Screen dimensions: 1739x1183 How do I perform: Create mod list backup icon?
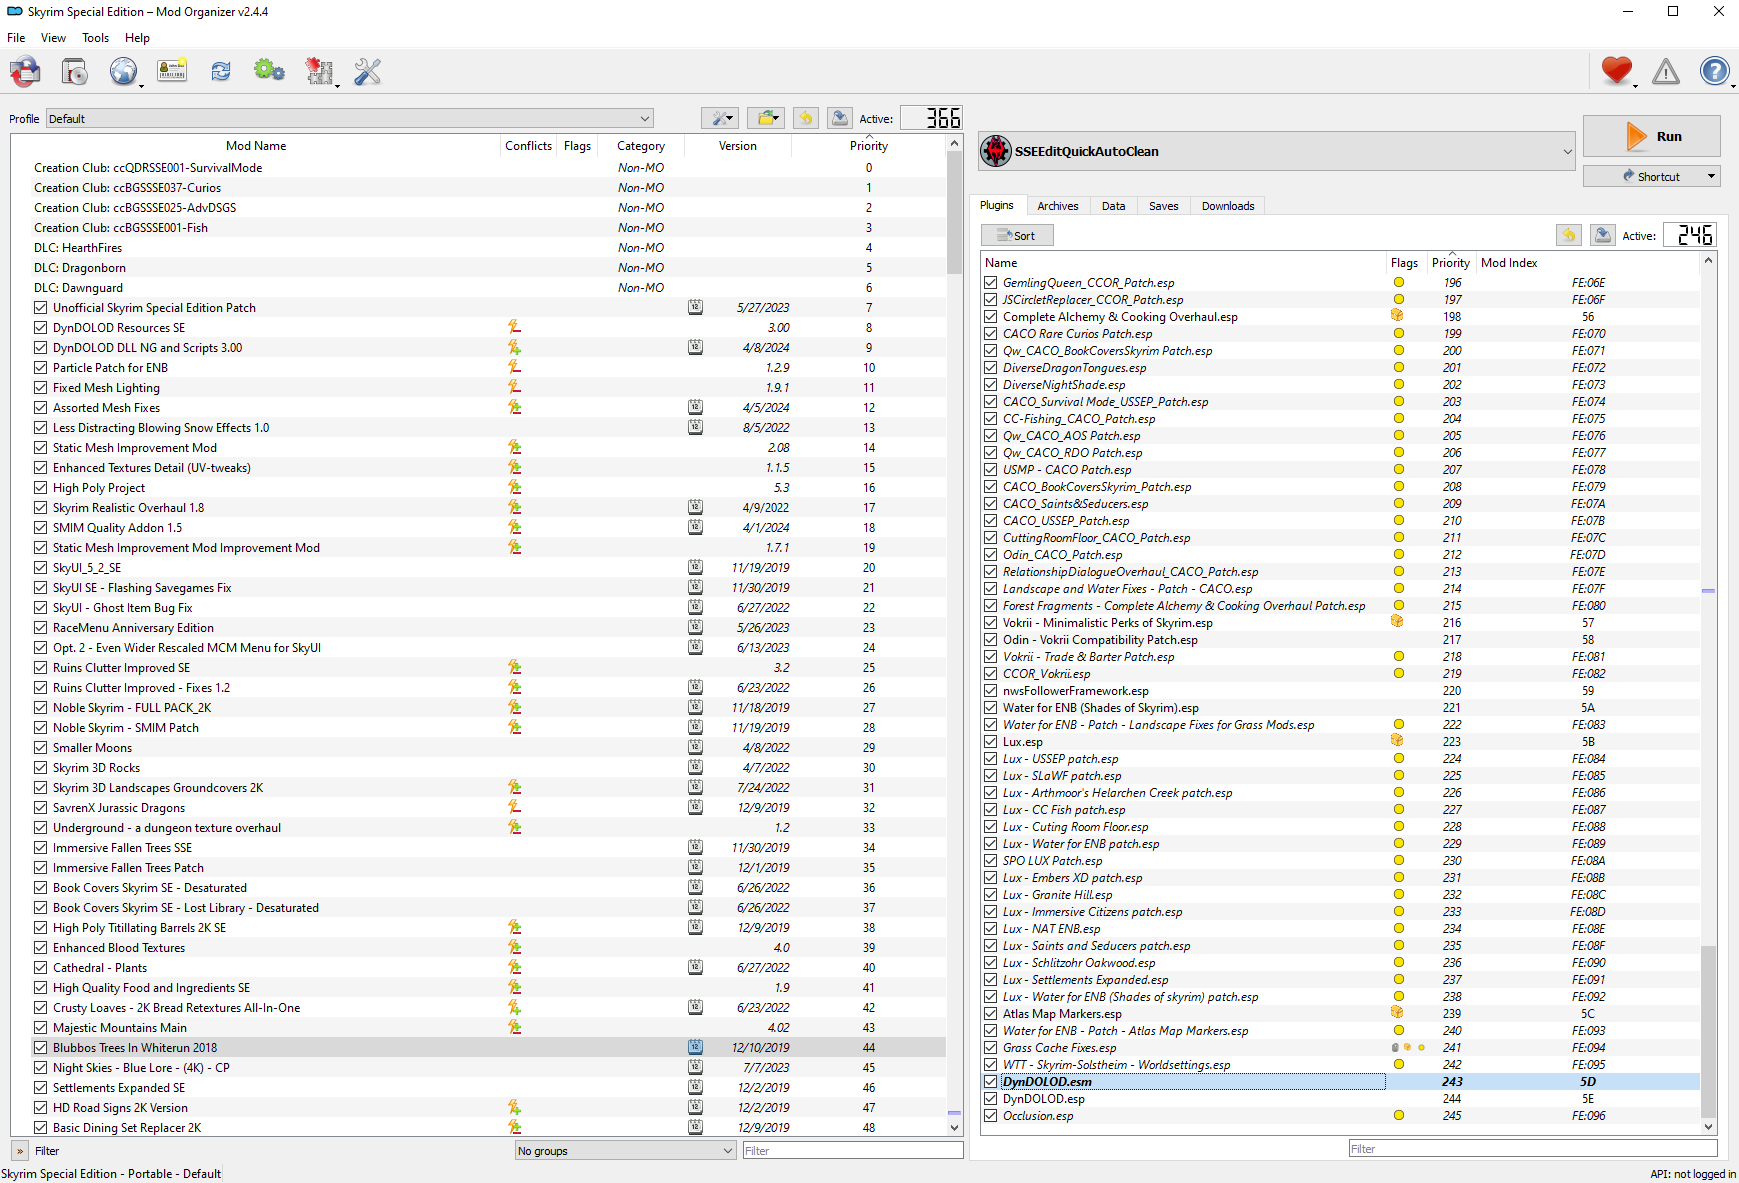tap(840, 118)
